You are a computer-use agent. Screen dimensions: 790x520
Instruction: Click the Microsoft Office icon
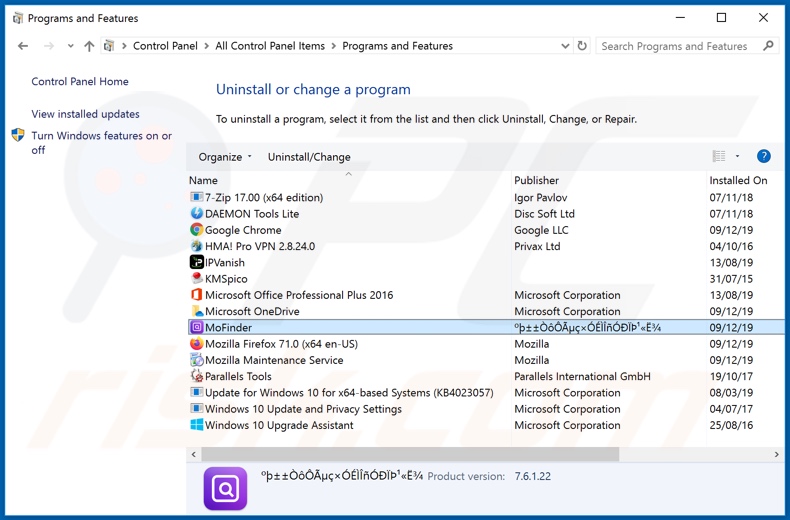(196, 295)
